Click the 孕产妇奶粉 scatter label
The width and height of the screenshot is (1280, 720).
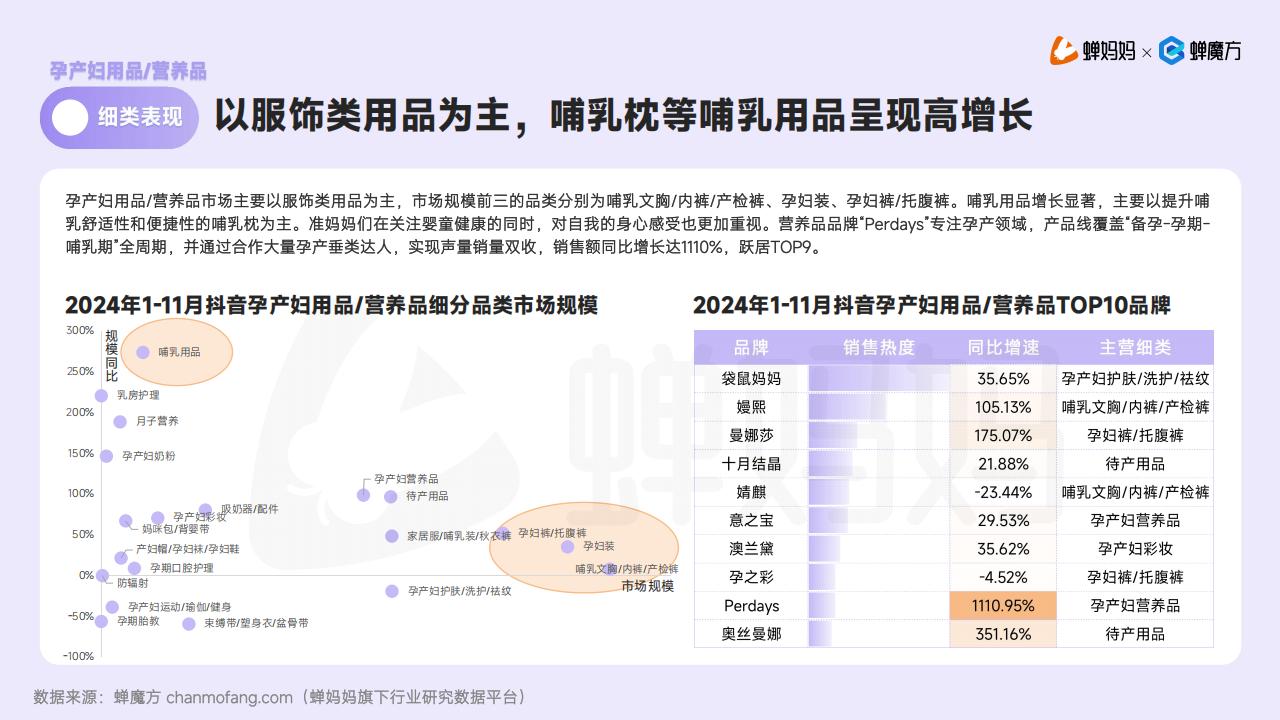149,456
